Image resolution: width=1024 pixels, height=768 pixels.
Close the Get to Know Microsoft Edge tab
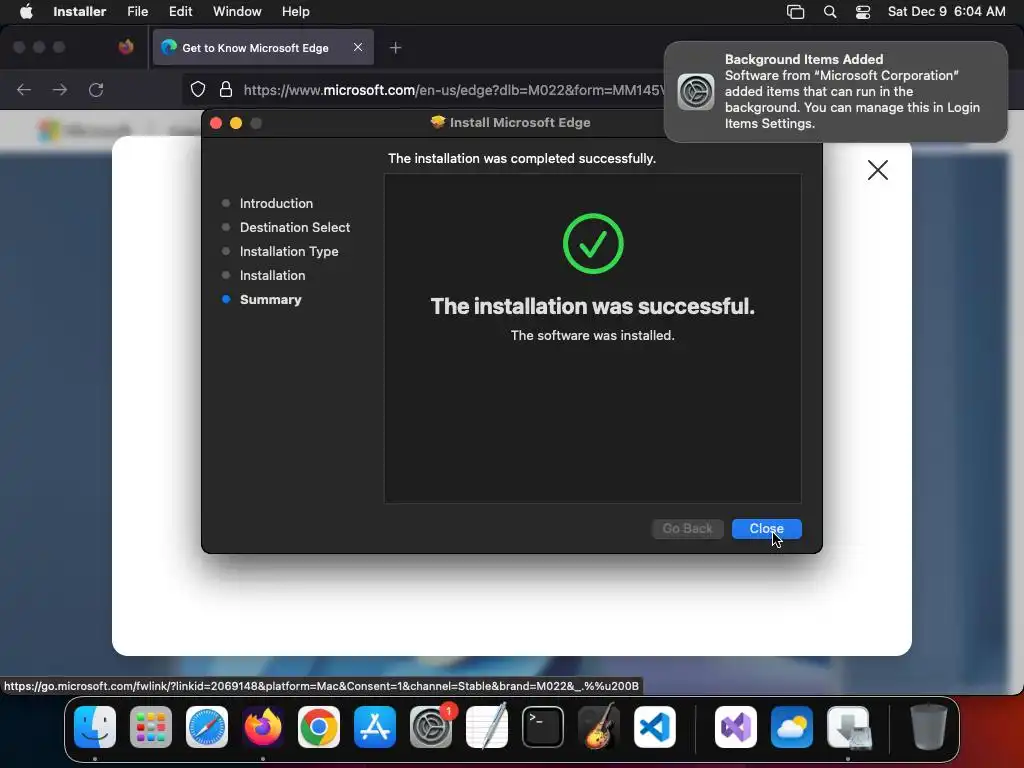tap(358, 47)
